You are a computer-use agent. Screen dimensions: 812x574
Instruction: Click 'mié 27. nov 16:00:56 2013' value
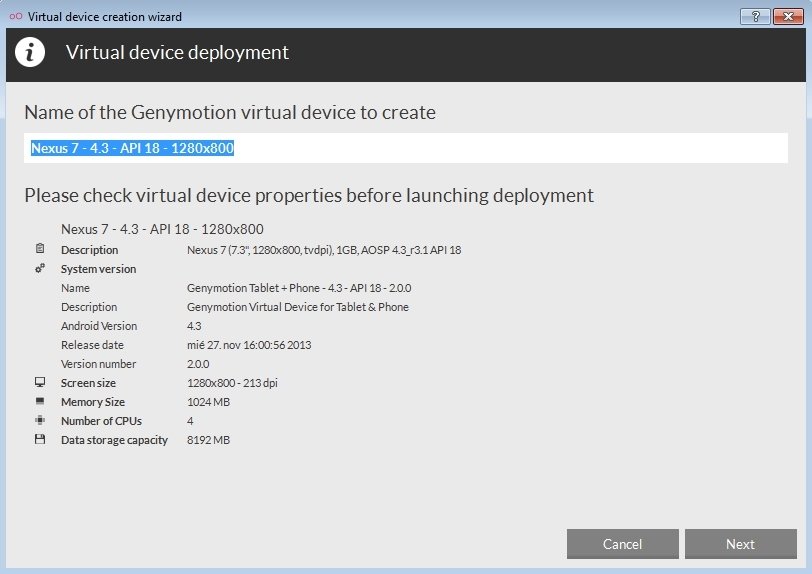pyautogui.click(x=249, y=345)
